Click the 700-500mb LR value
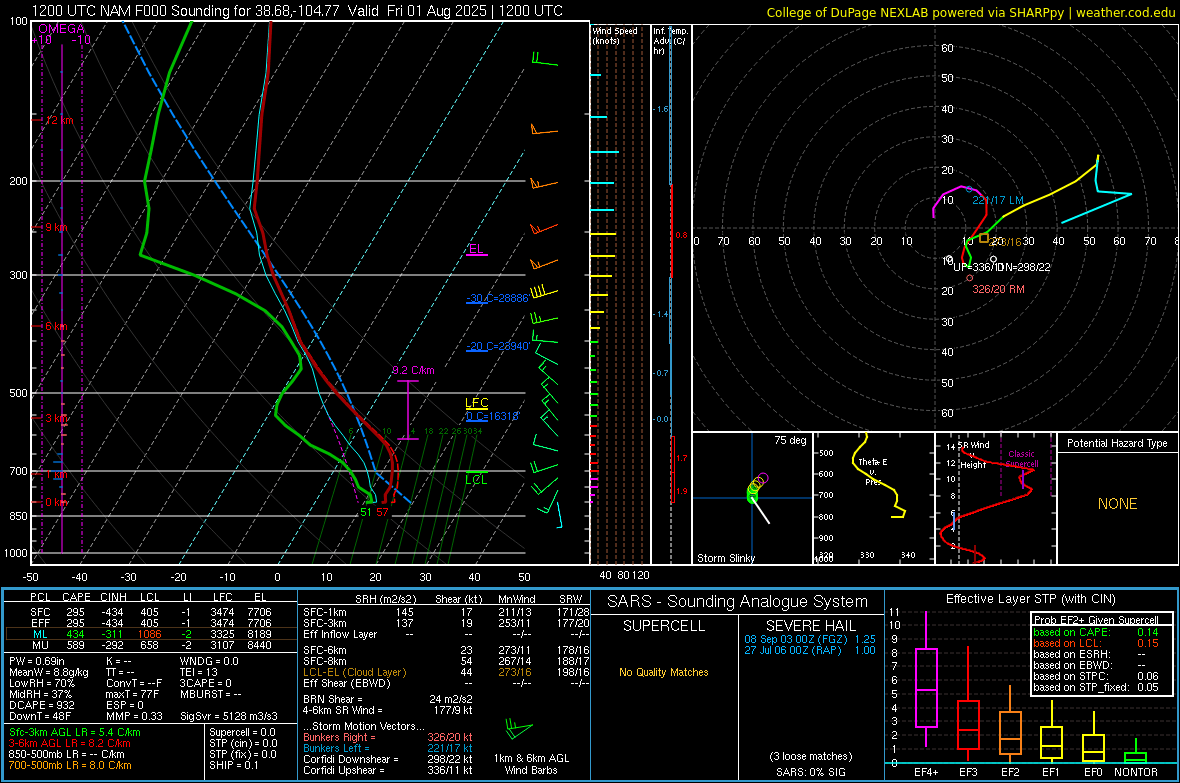Screen dimensions: 1180x783 pos(69,765)
